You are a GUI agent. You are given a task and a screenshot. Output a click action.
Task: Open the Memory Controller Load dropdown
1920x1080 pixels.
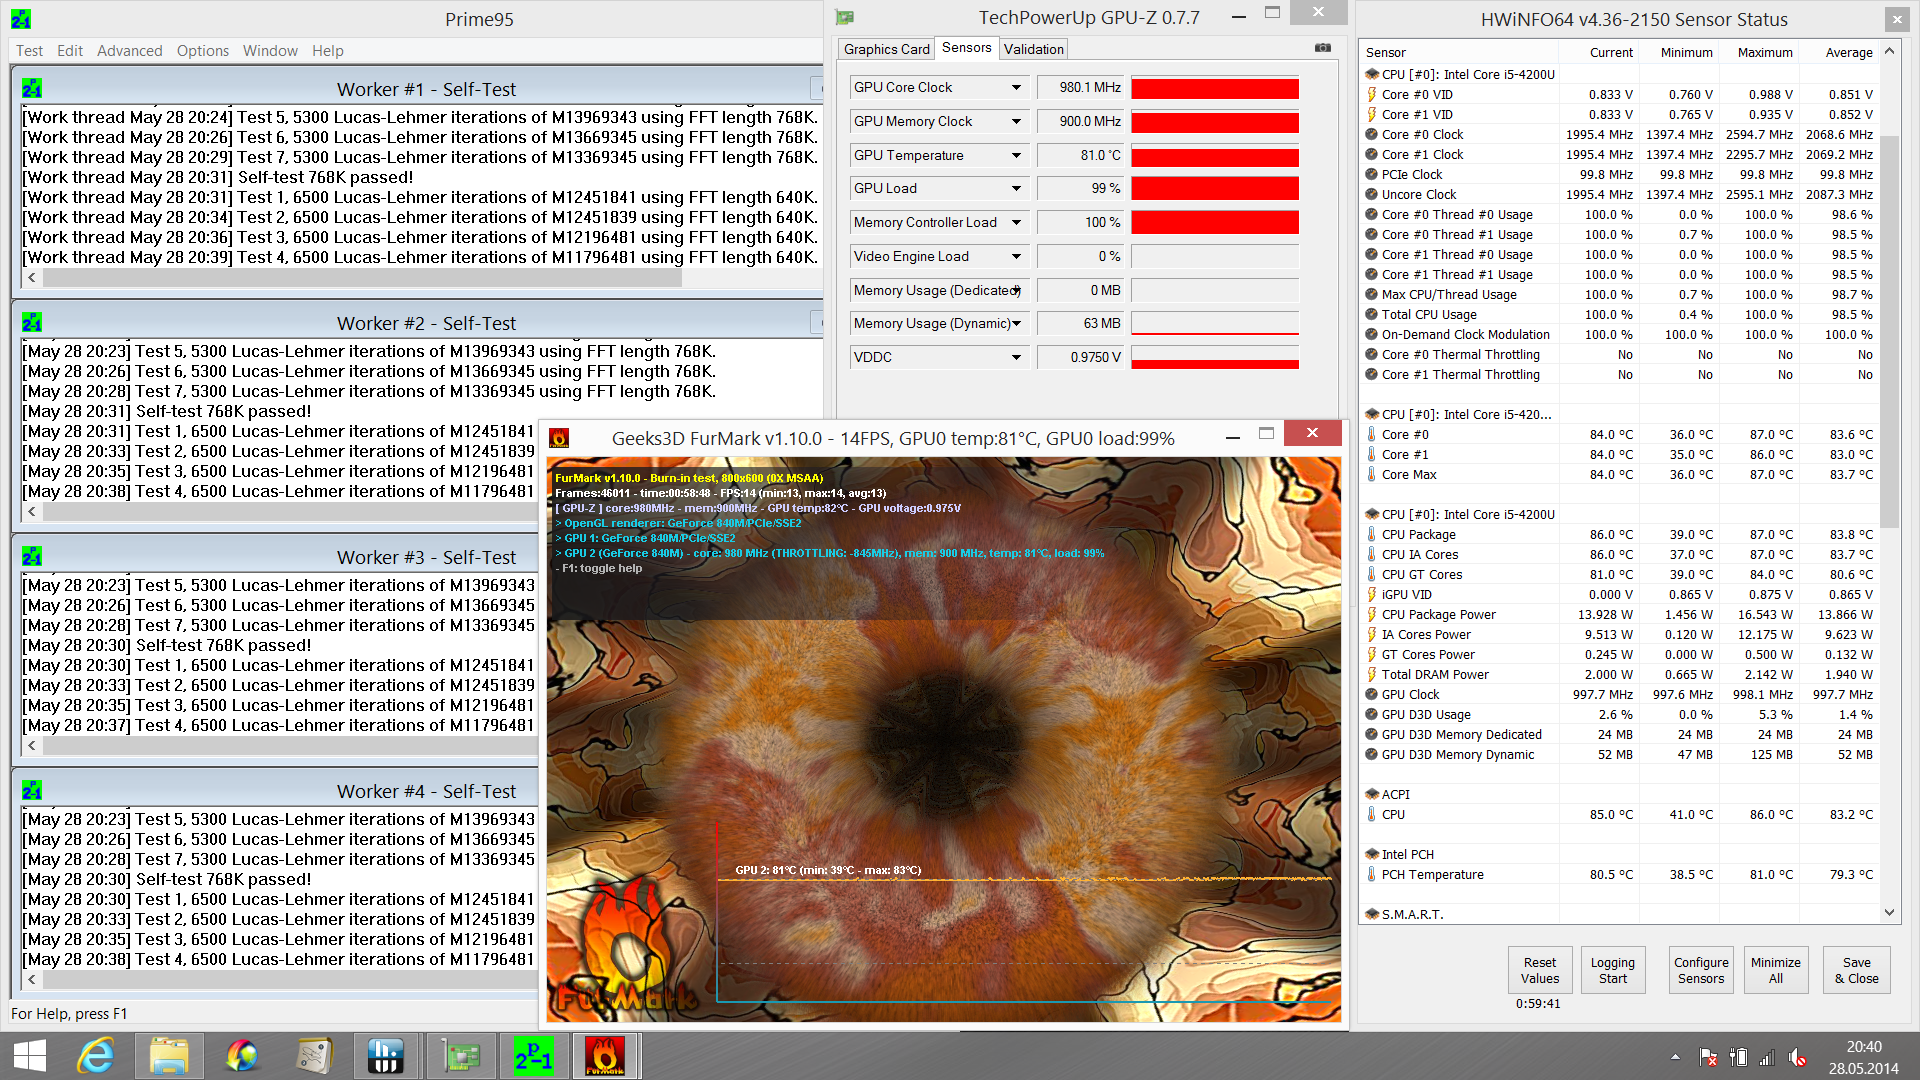1016,223
